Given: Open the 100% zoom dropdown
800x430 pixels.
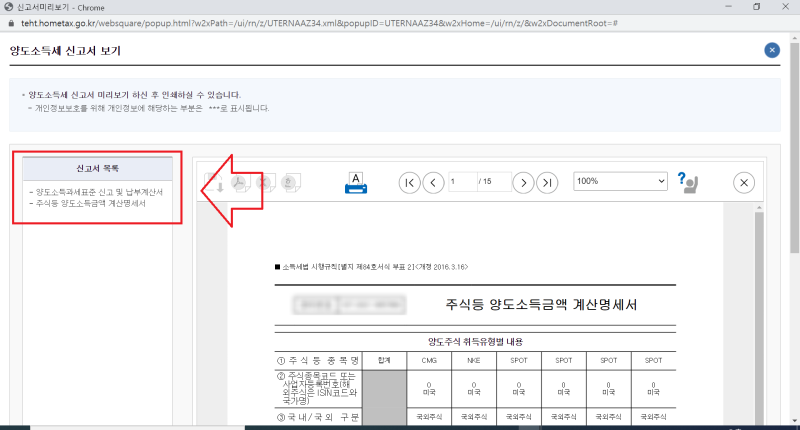Looking at the screenshot, I should pyautogui.click(x=620, y=181).
